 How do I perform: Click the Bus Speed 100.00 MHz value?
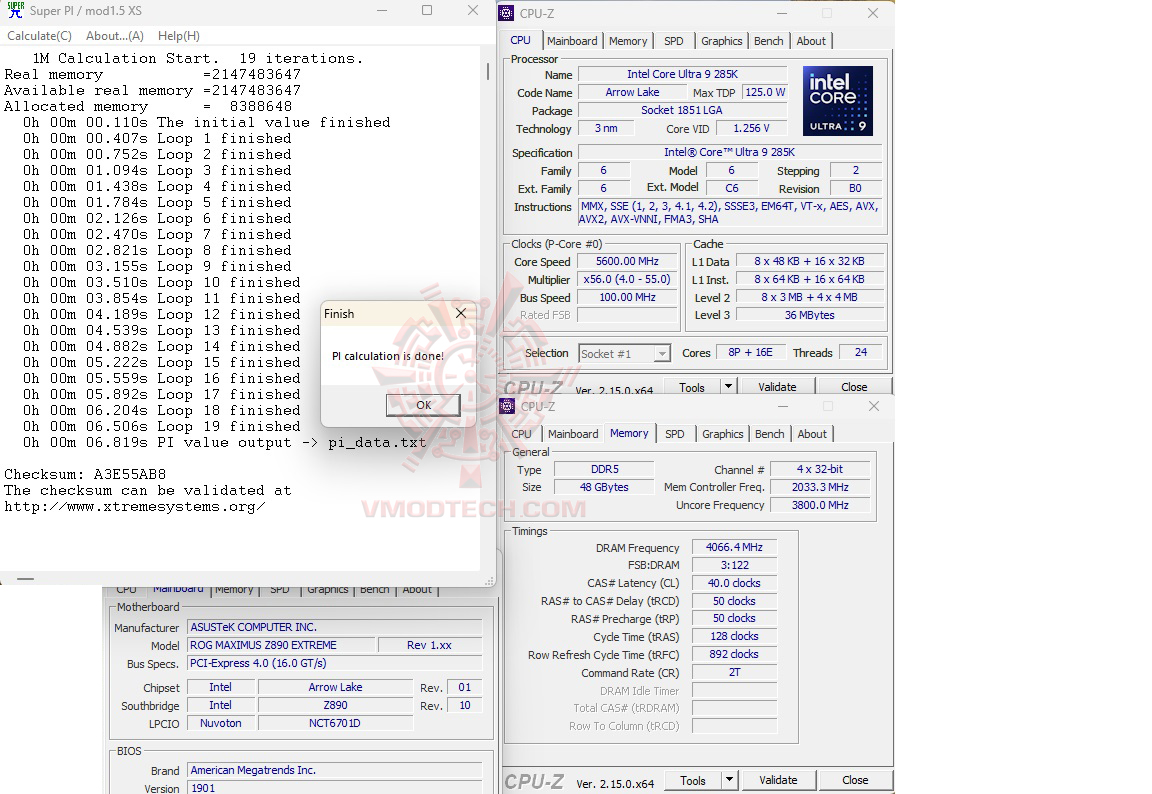point(627,297)
